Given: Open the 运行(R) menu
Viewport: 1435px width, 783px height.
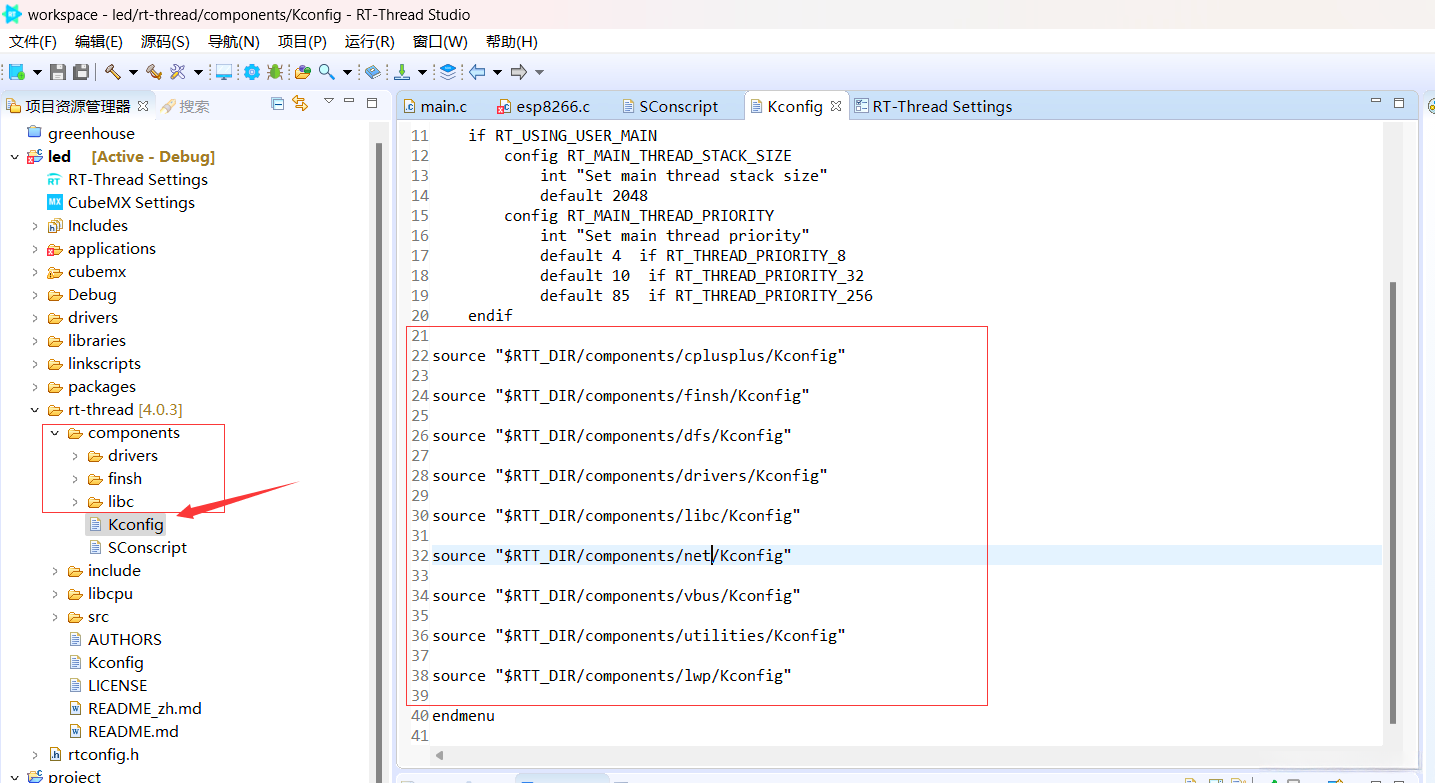Looking at the screenshot, I should (x=370, y=41).
